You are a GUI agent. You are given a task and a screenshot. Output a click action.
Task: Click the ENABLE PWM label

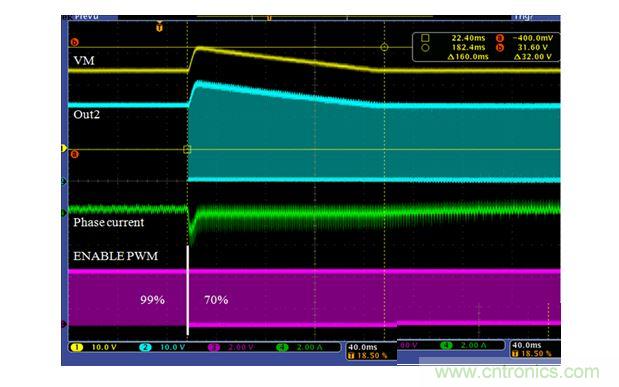(116, 256)
